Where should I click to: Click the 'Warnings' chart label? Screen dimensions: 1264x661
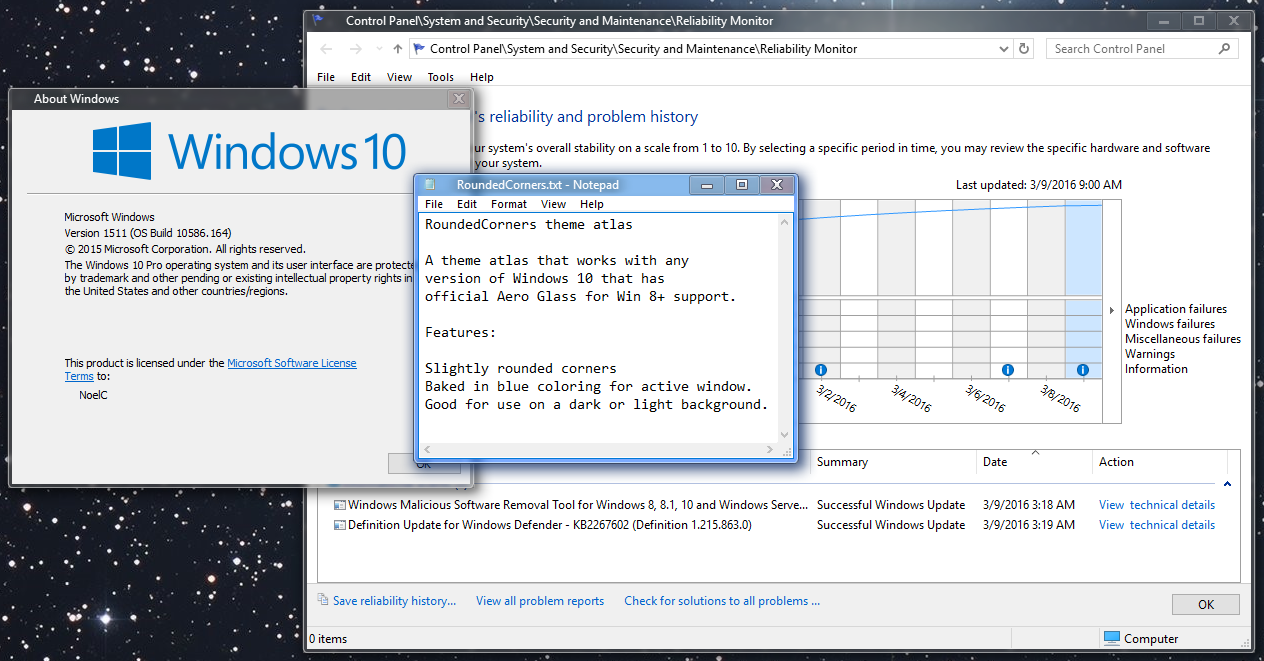1150,354
